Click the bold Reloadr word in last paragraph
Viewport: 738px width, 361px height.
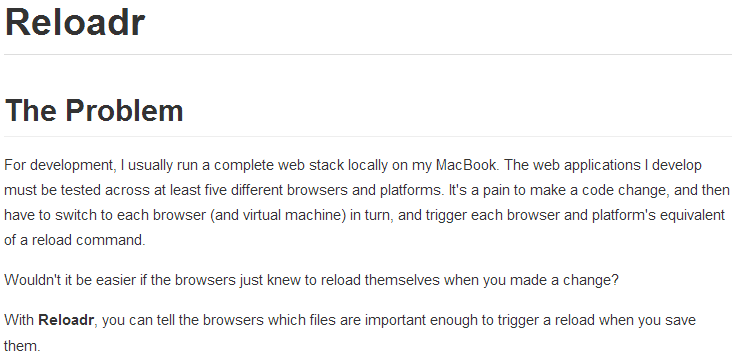pos(66,320)
